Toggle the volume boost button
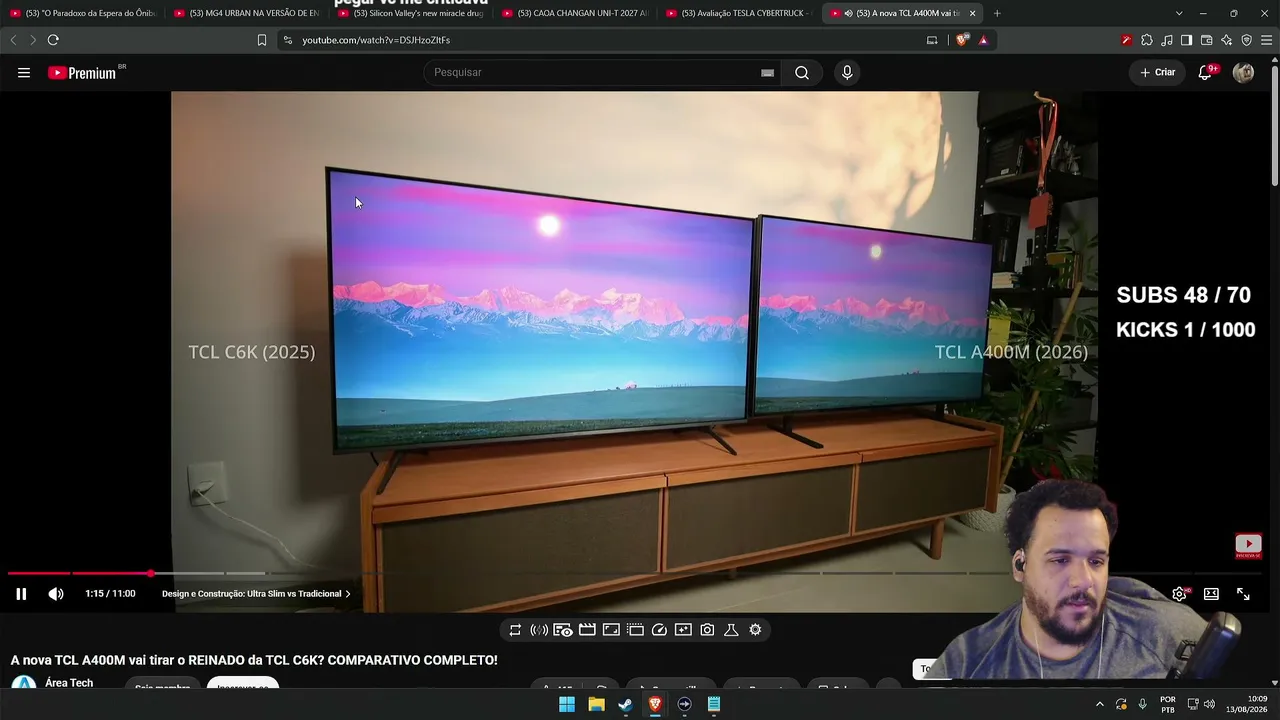The image size is (1280, 720). pyautogui.click(x=539, y=630)
